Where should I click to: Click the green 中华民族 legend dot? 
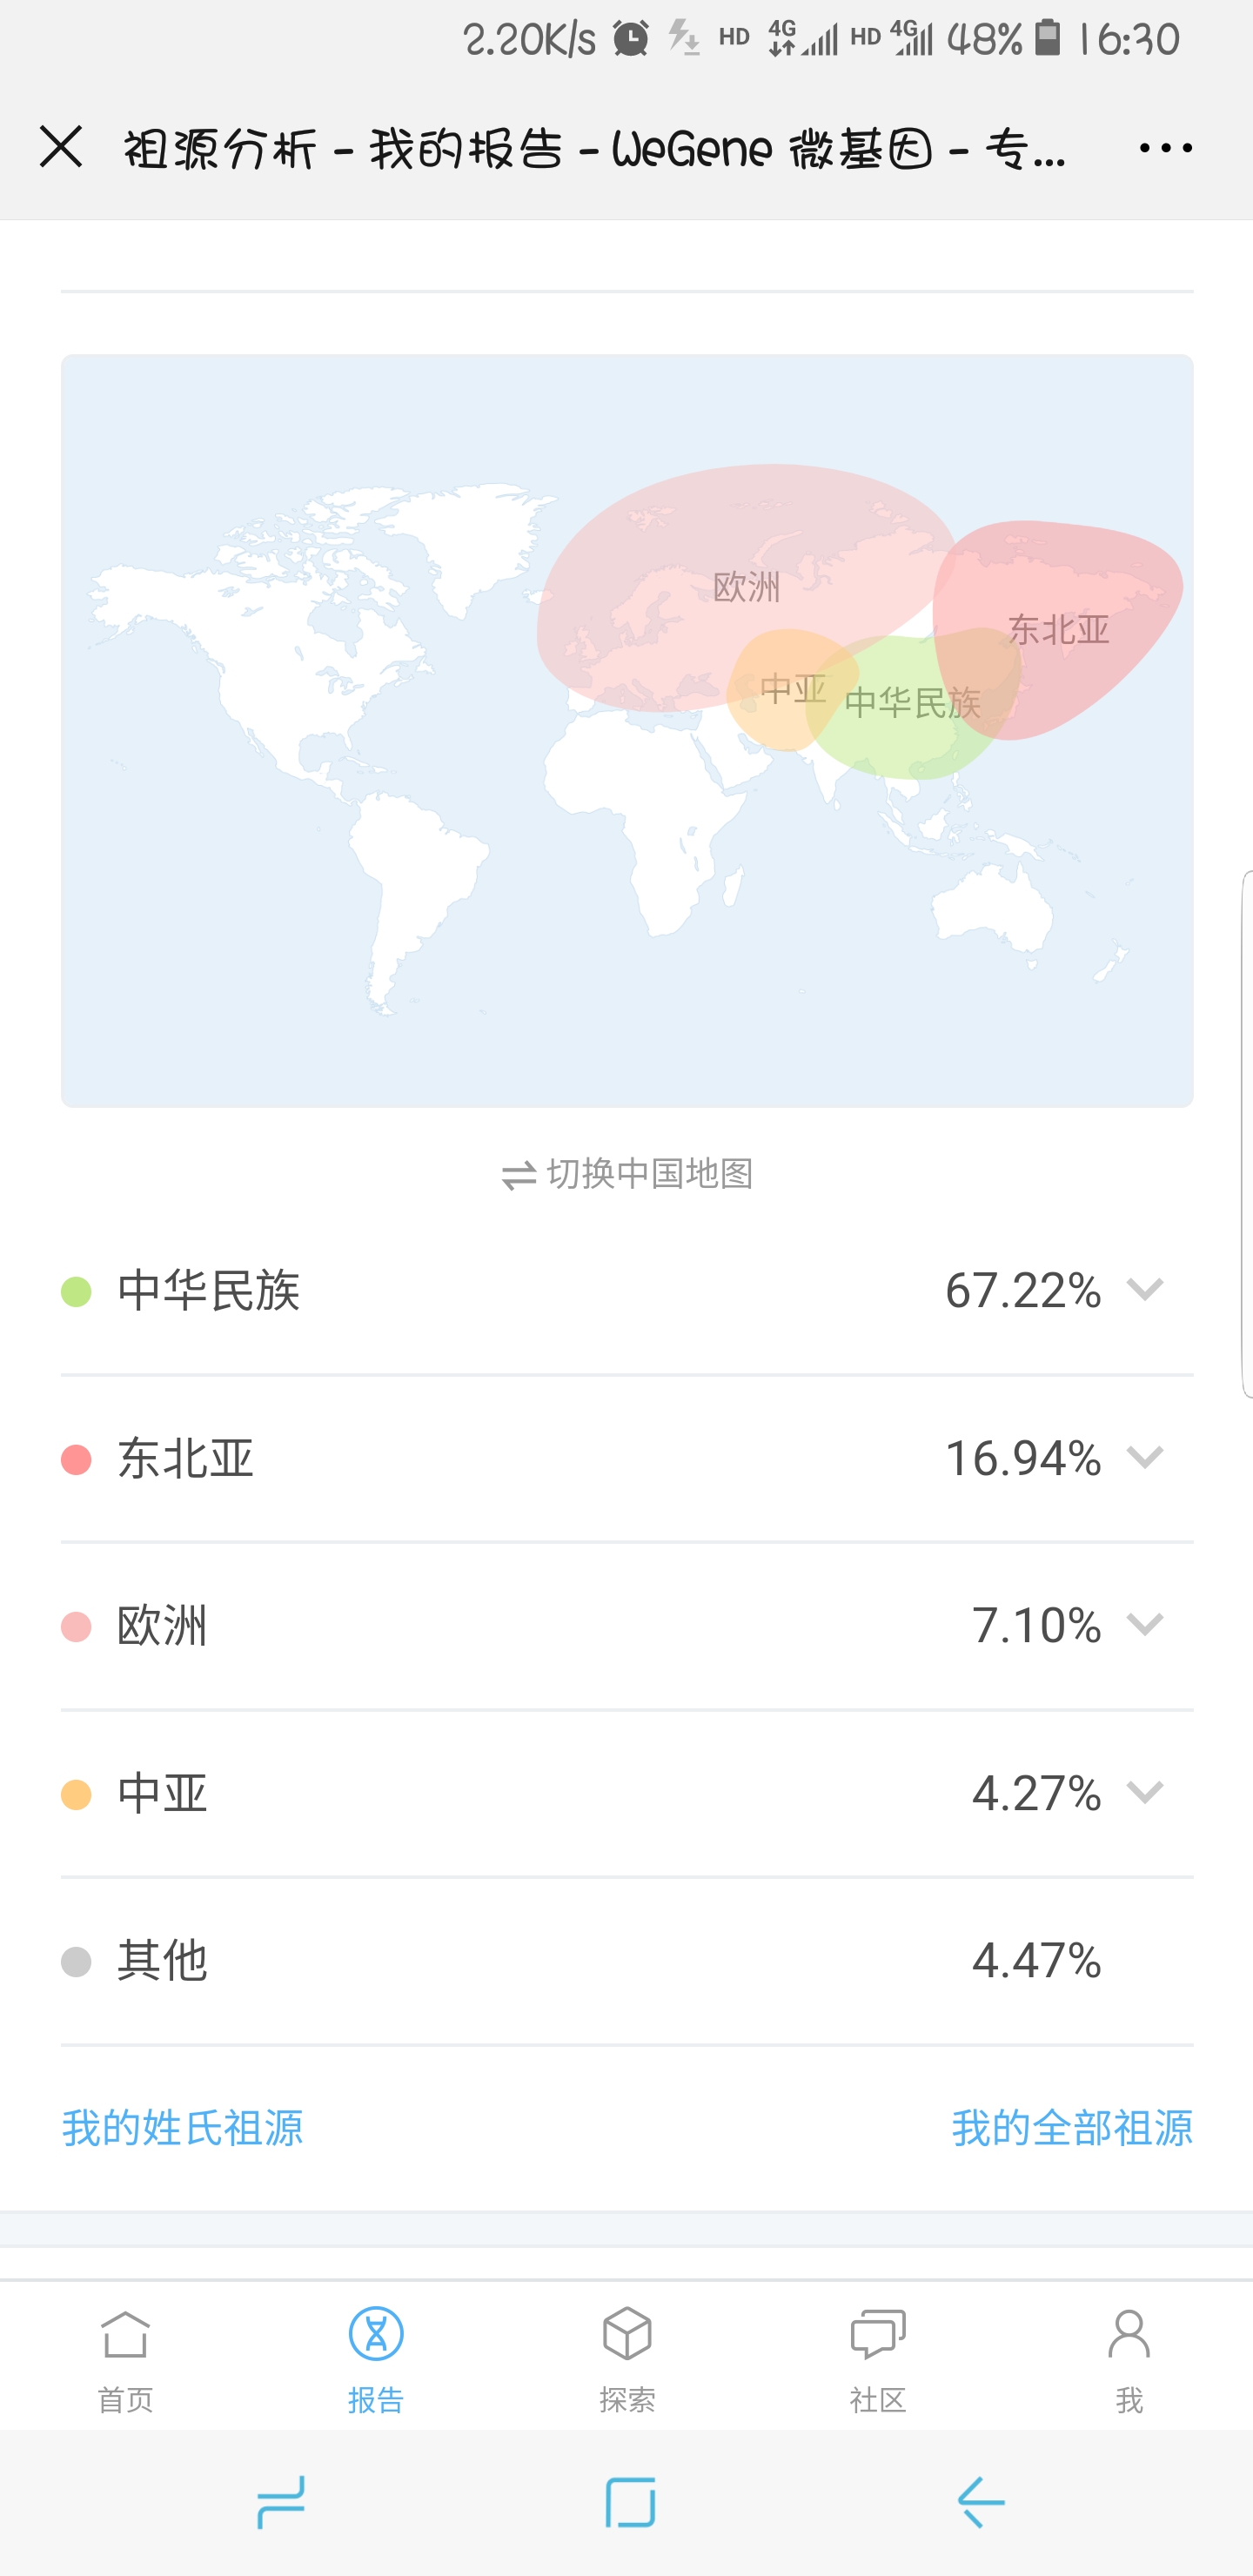(x=76, y=1292)
